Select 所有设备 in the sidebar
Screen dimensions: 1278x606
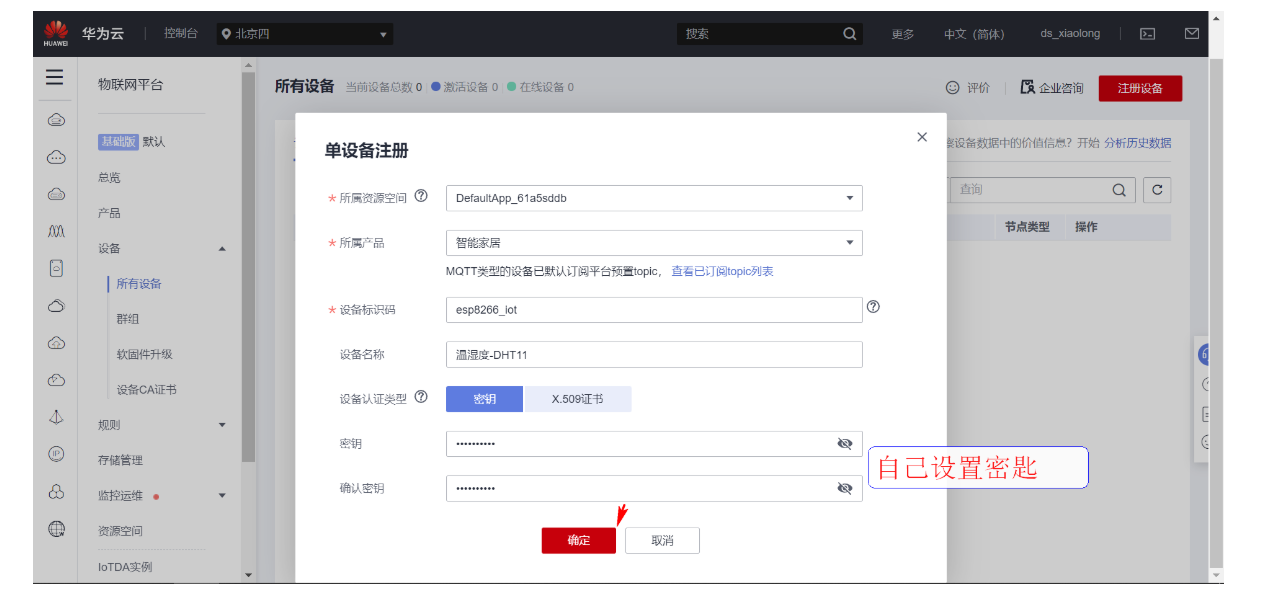tap(139, 284)
